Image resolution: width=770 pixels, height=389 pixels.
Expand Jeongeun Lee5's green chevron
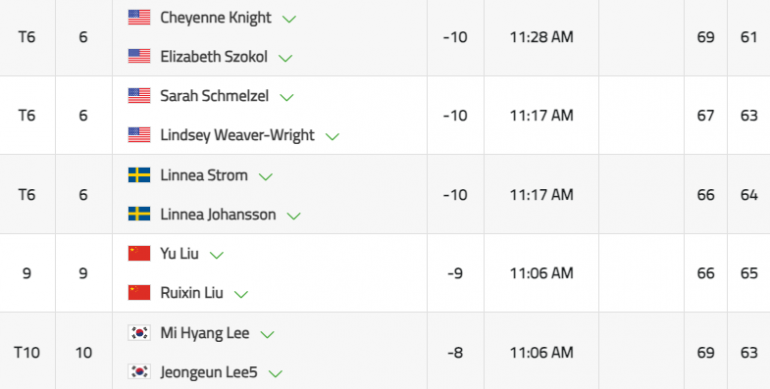pyautogui.click(x=275, y=374)
